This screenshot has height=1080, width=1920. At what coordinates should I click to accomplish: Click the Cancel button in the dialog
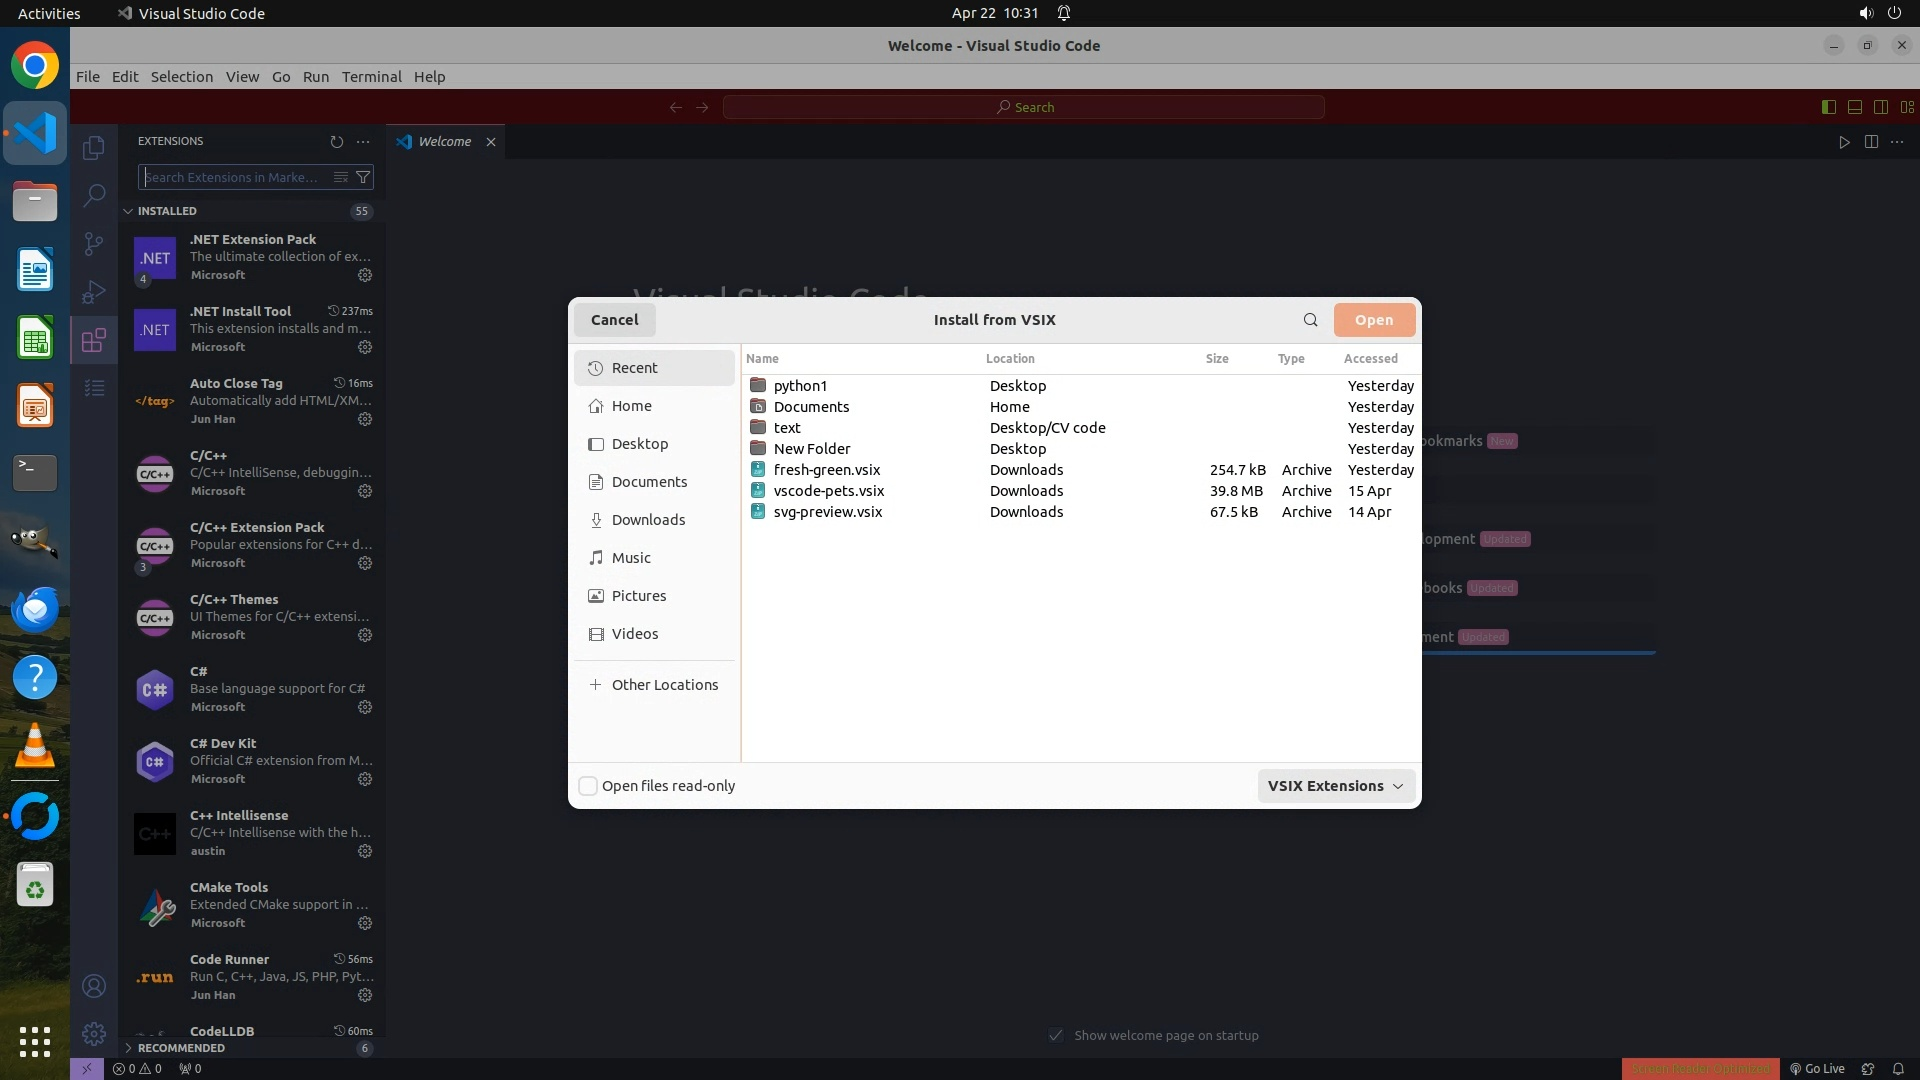(x=614, y=320)
